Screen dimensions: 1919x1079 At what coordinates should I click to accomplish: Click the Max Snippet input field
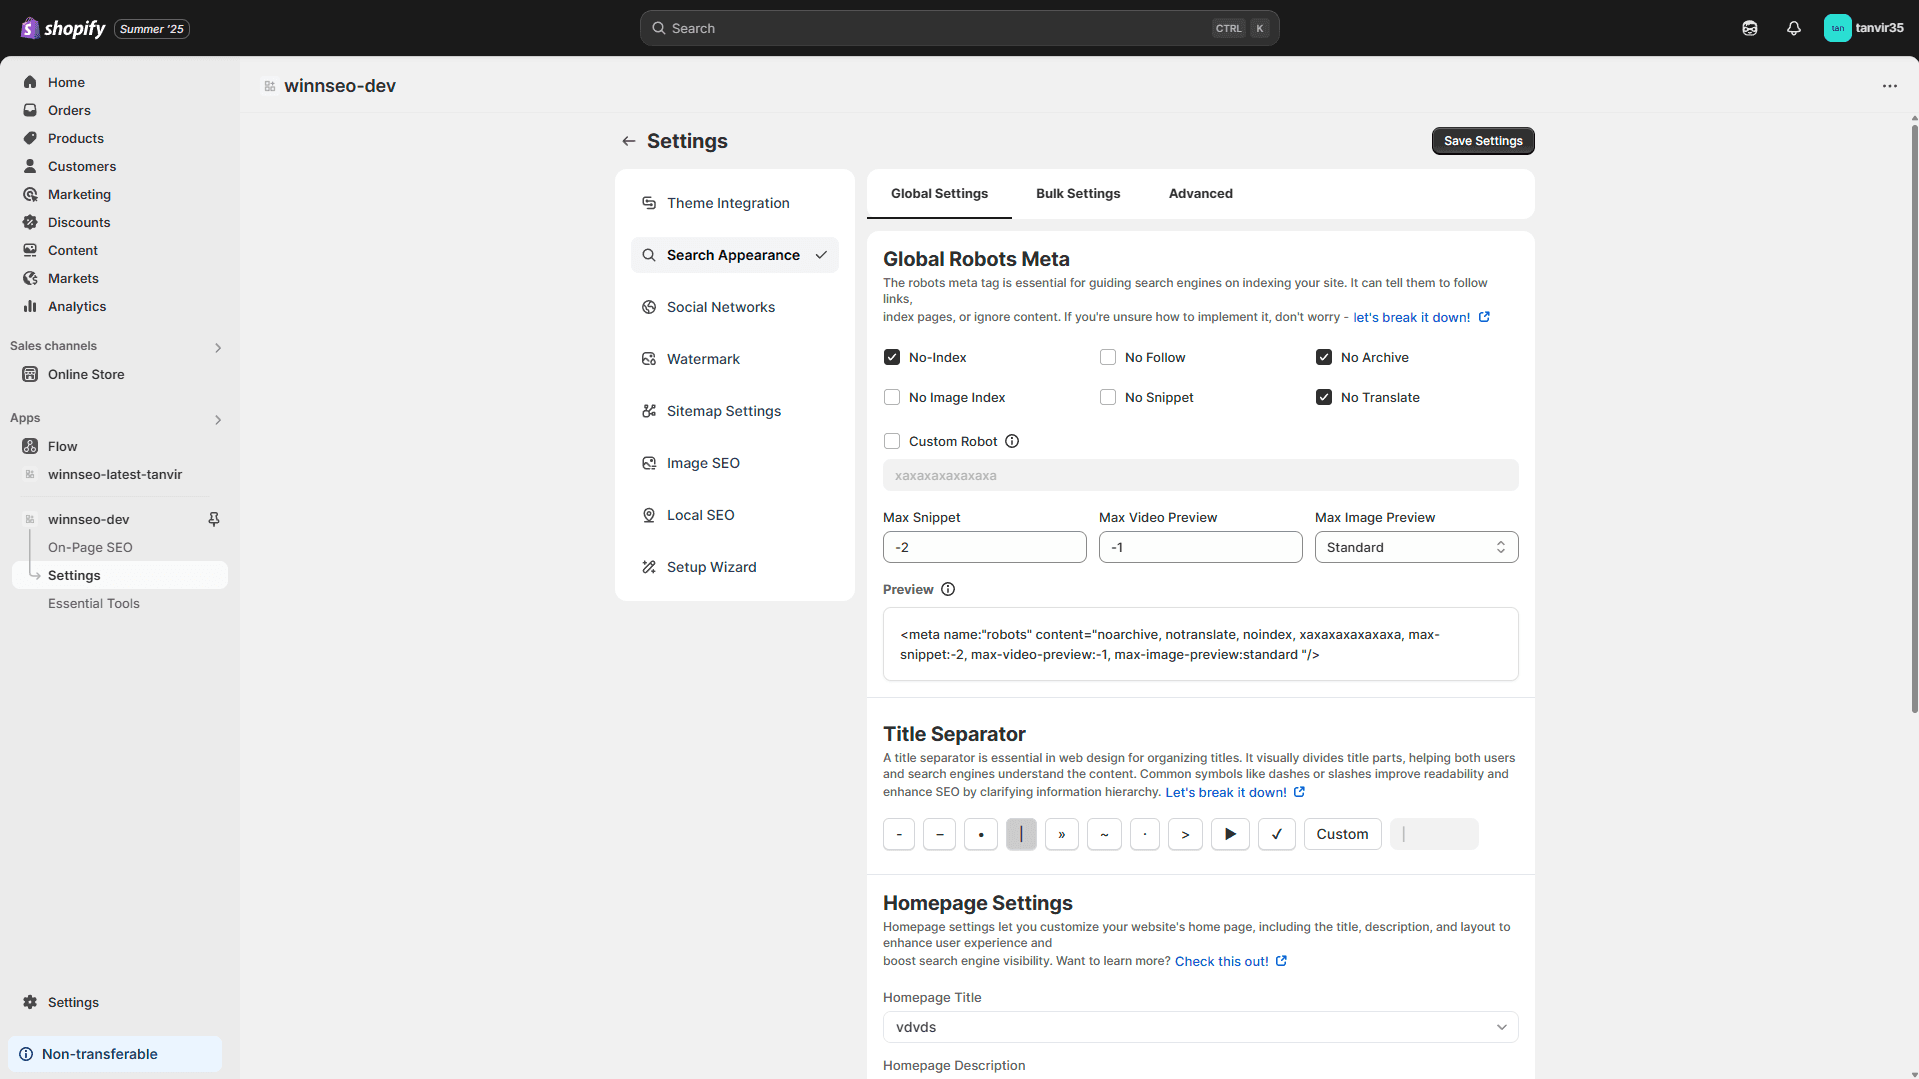pyautogui.click(x=984, y=547)
